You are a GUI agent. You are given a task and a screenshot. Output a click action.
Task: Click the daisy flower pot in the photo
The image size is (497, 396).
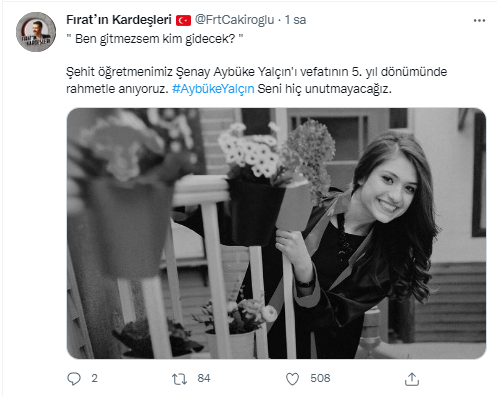click(x=253, y=183)
